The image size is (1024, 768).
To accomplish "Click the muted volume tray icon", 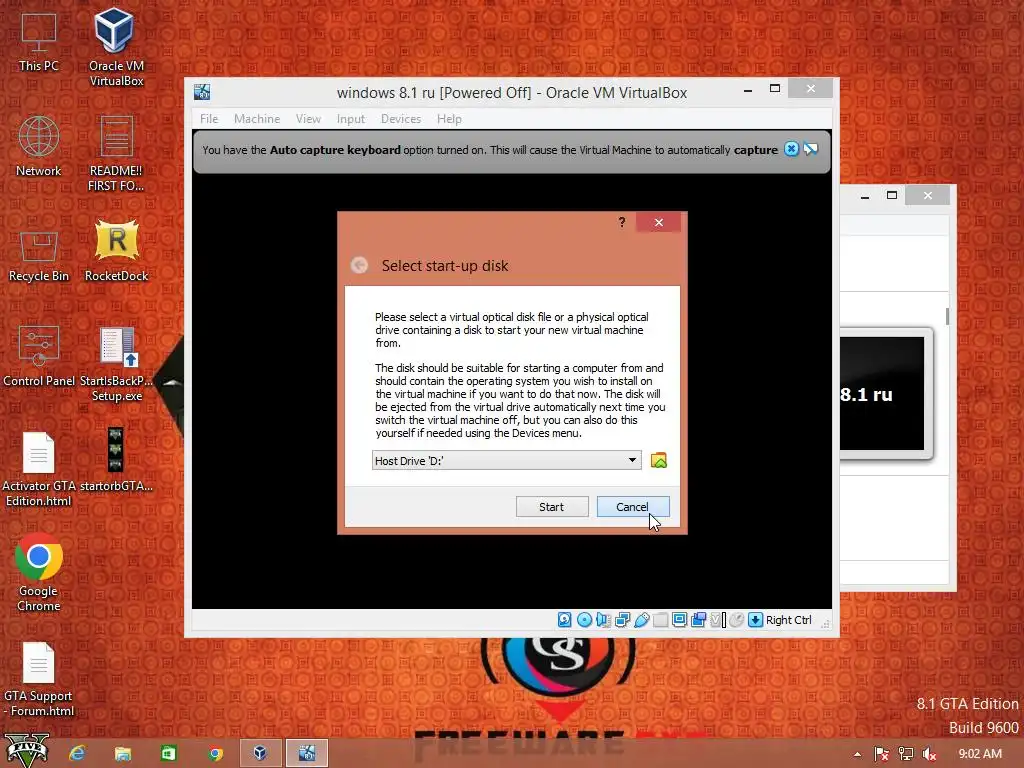I will pos(929,754).
